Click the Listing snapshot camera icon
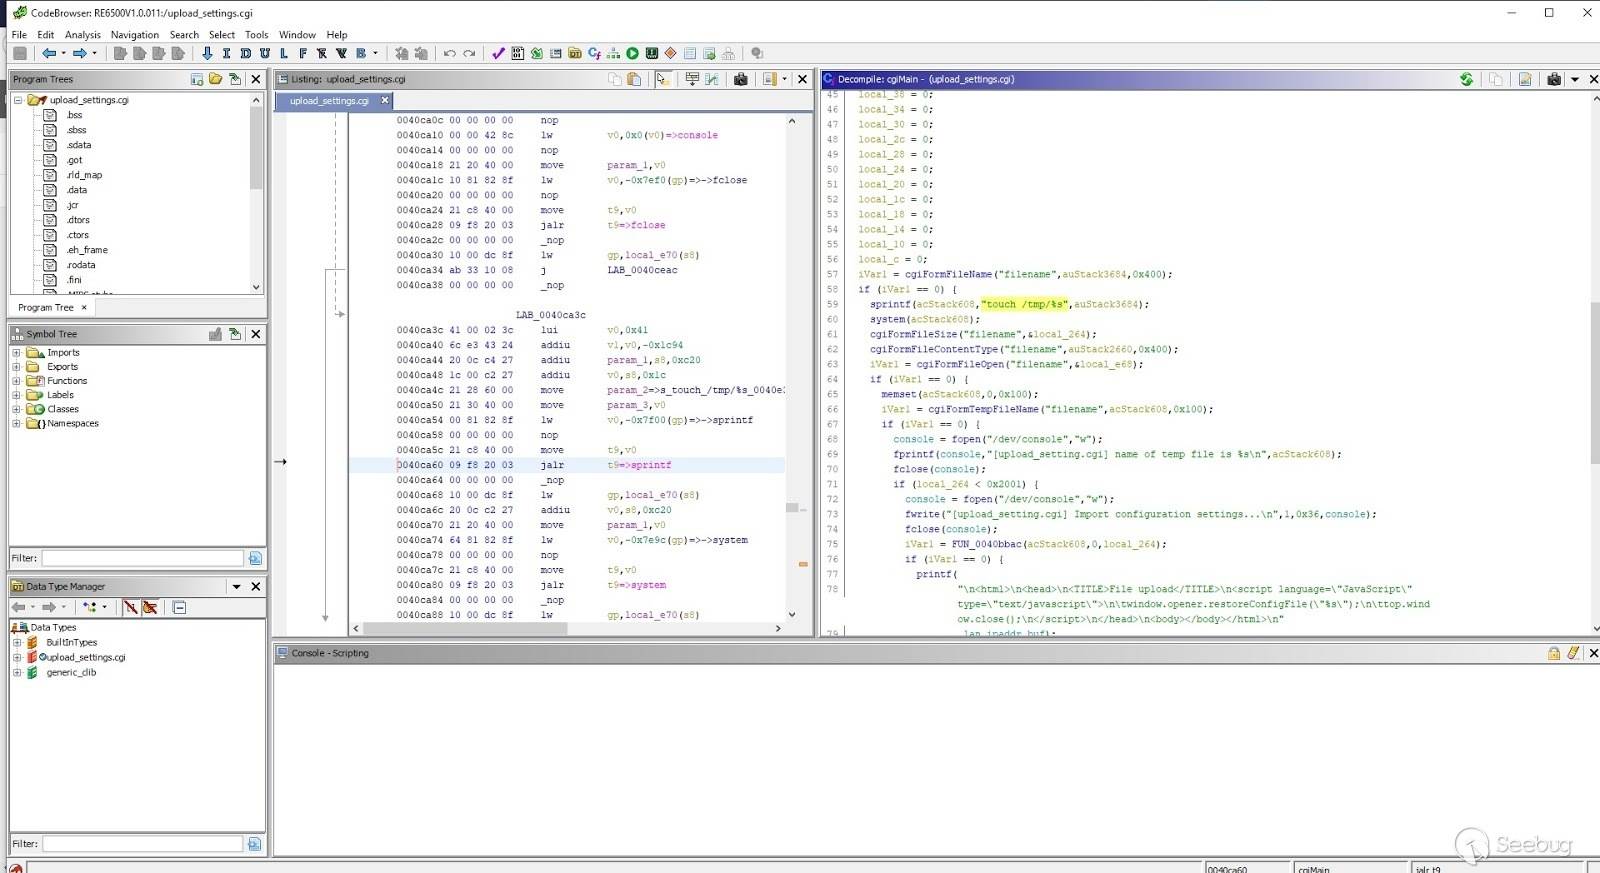This screenshot has width=1600, height=873. [x=740, y=79]
